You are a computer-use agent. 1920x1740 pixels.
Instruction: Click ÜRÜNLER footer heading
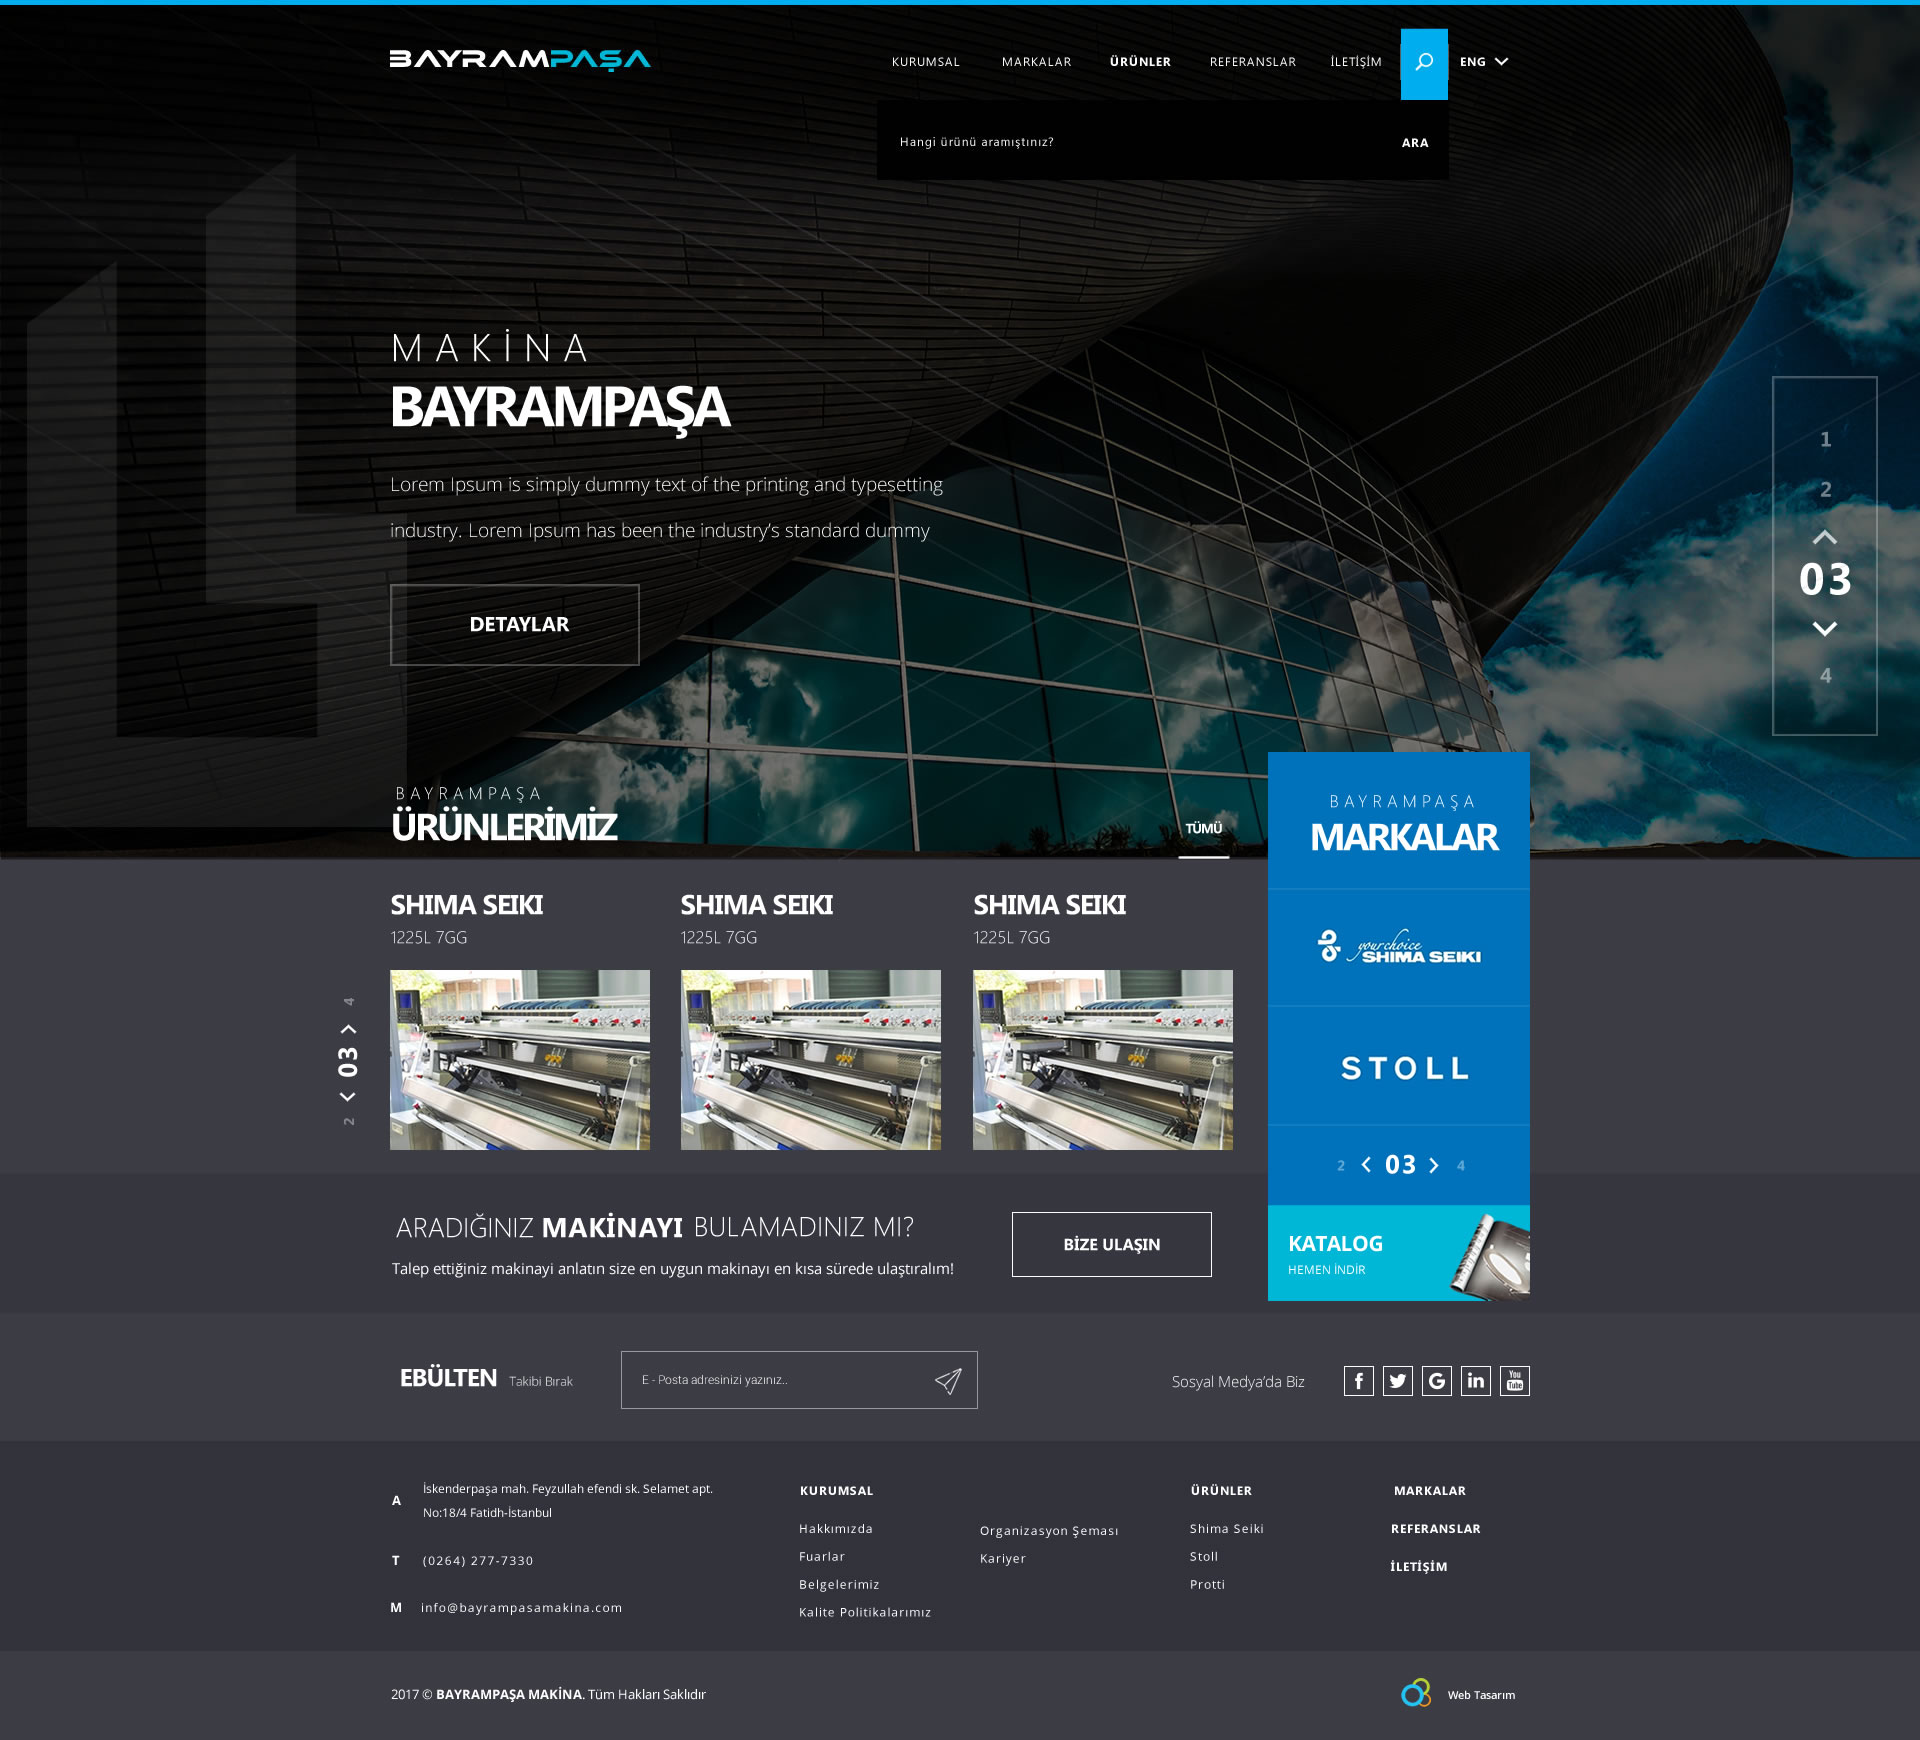(1221, 1491)
